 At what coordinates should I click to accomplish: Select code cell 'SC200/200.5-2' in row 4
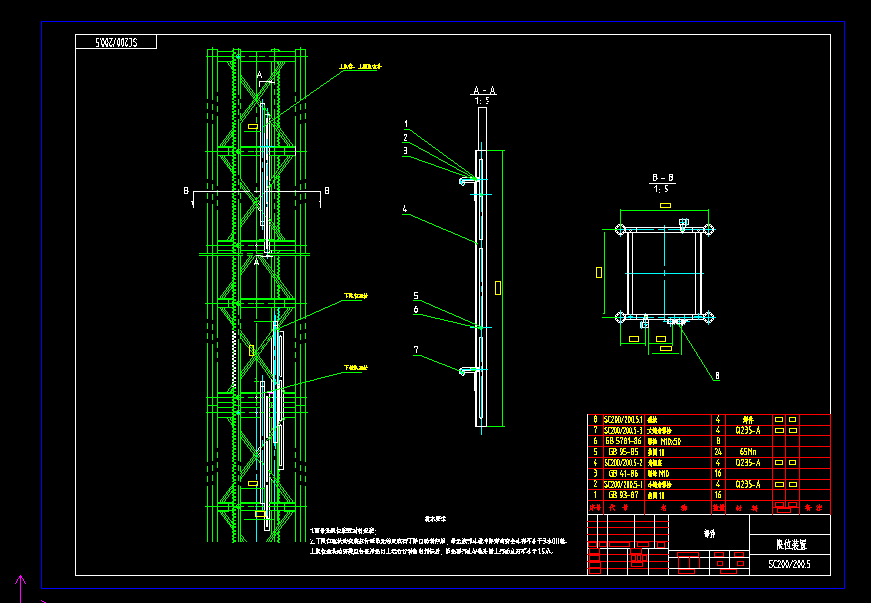click(x=623, y=463)
